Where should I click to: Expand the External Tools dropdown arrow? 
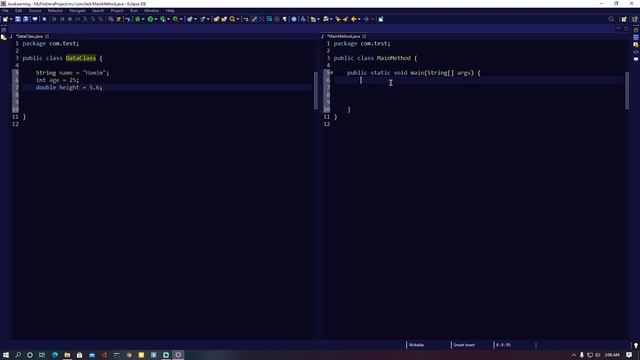[x=181, y=19]
